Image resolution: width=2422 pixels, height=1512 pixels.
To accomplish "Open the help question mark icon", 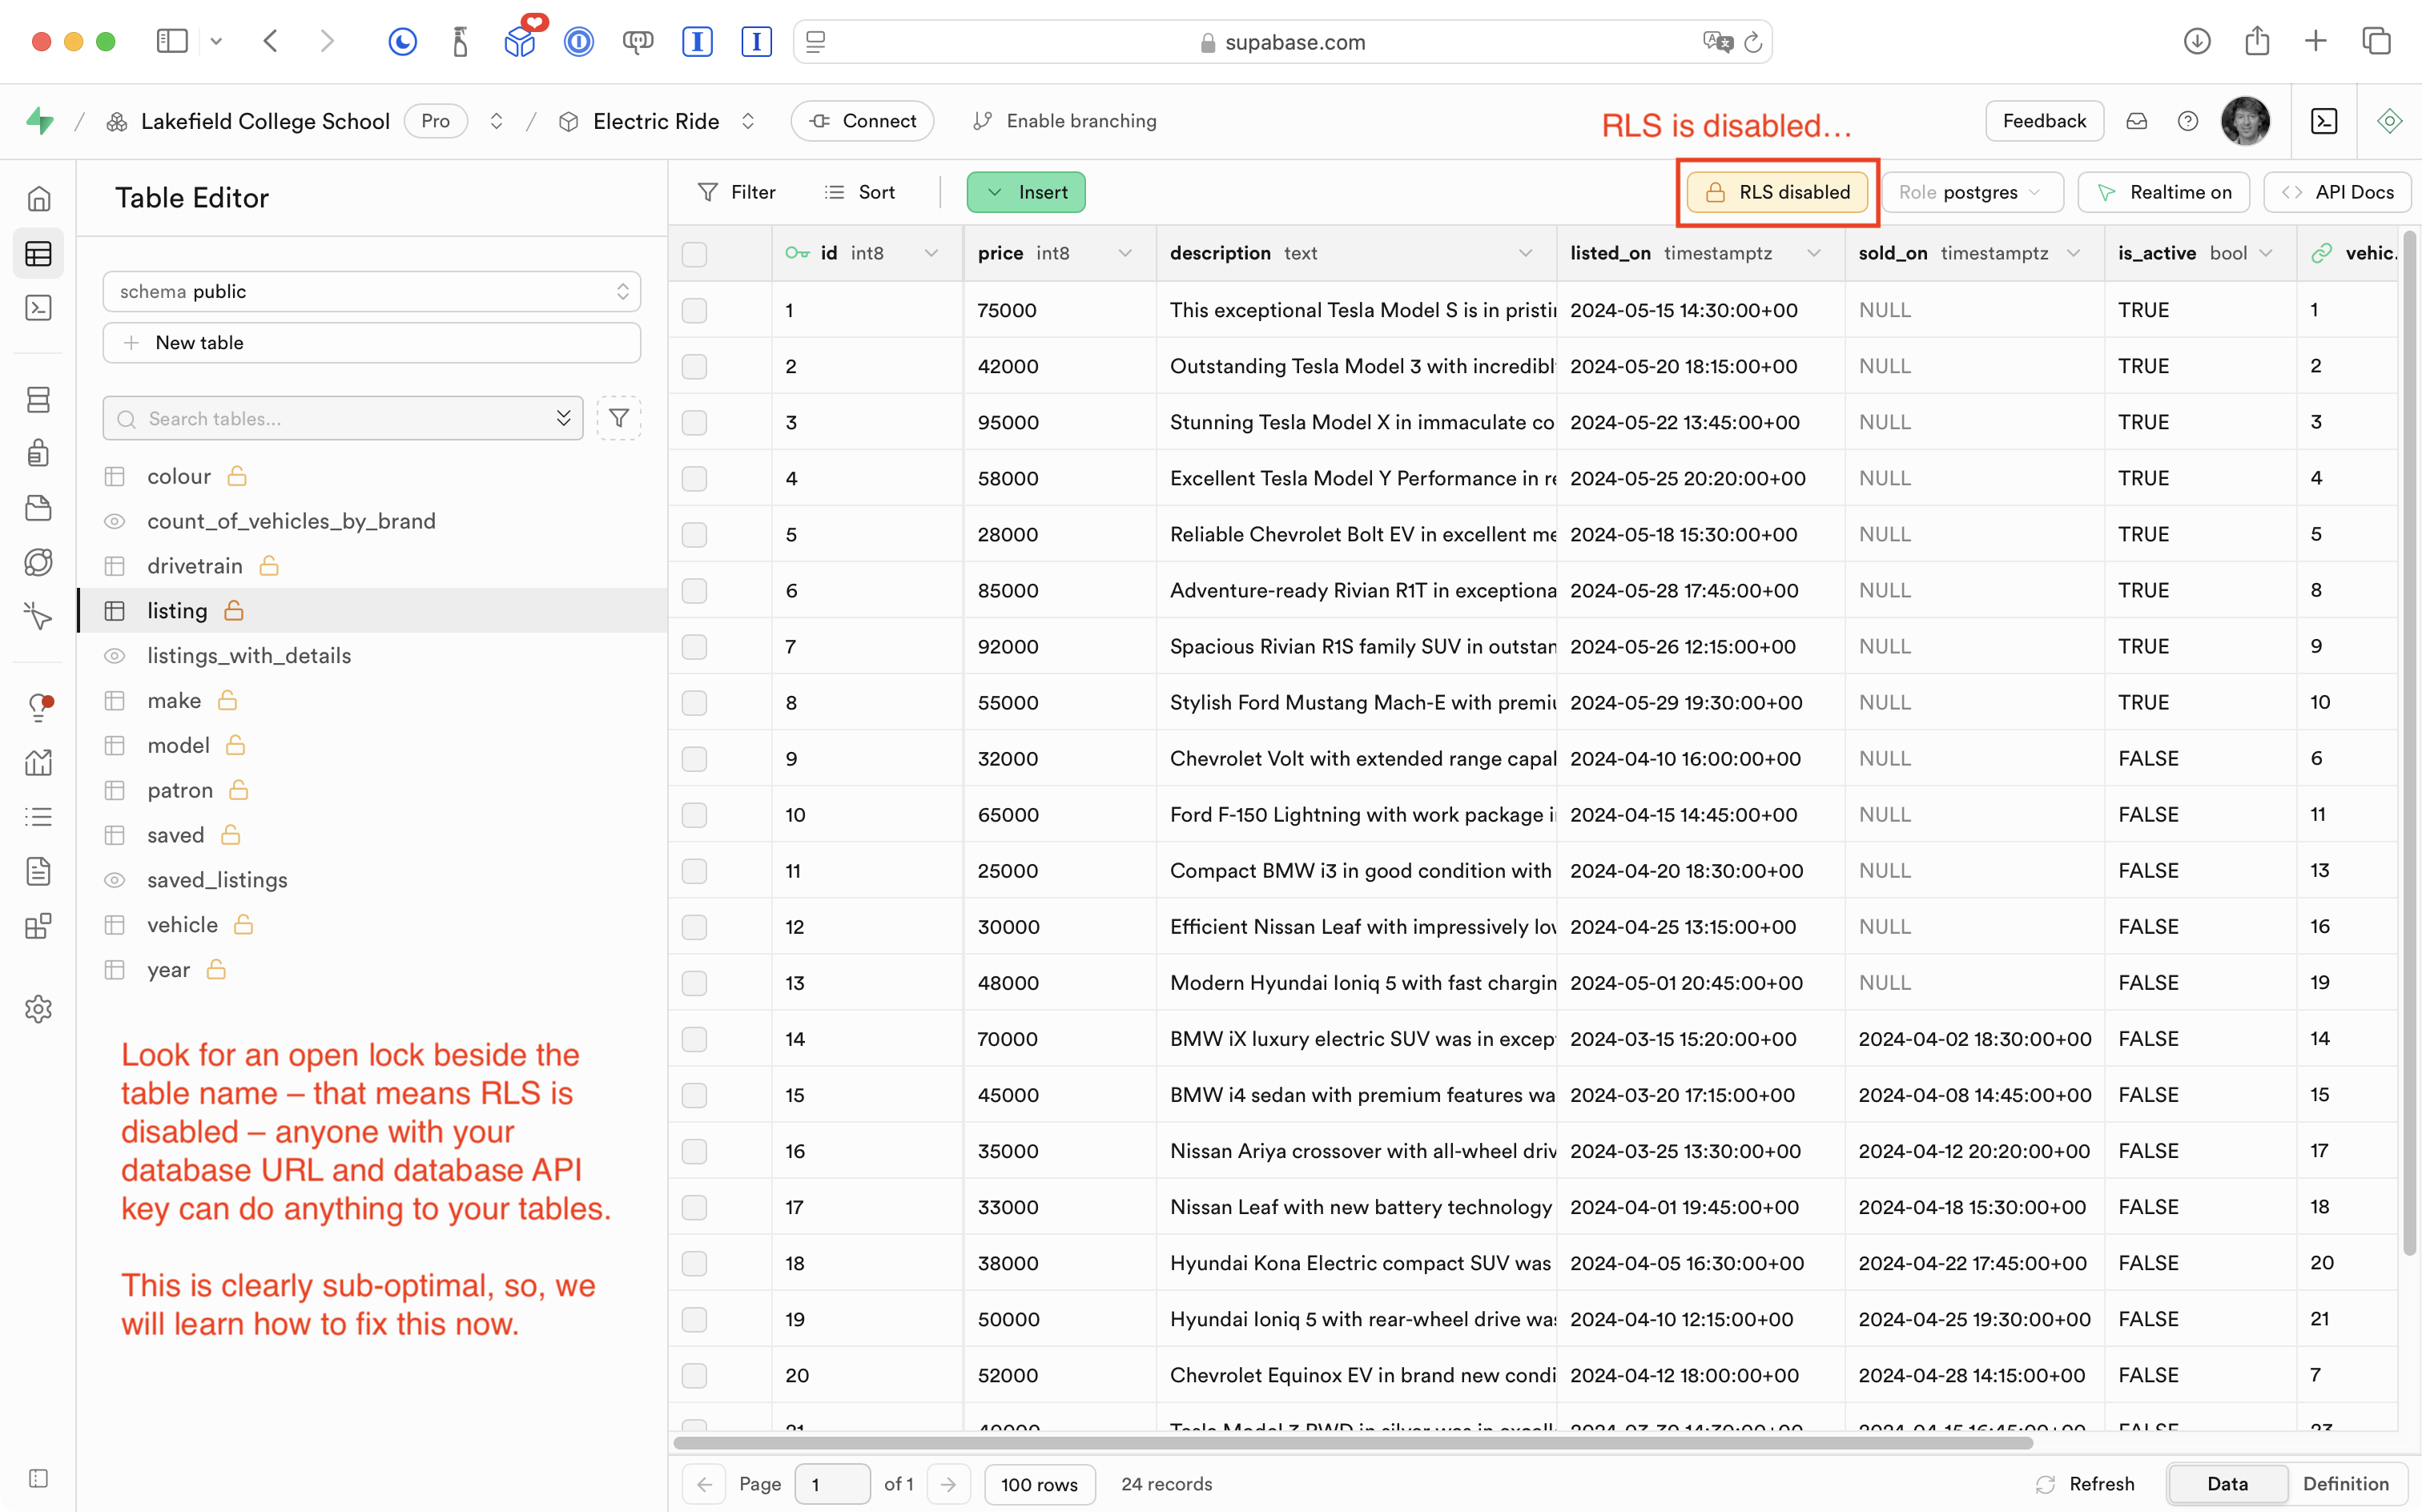I will tap(2188, 121).
